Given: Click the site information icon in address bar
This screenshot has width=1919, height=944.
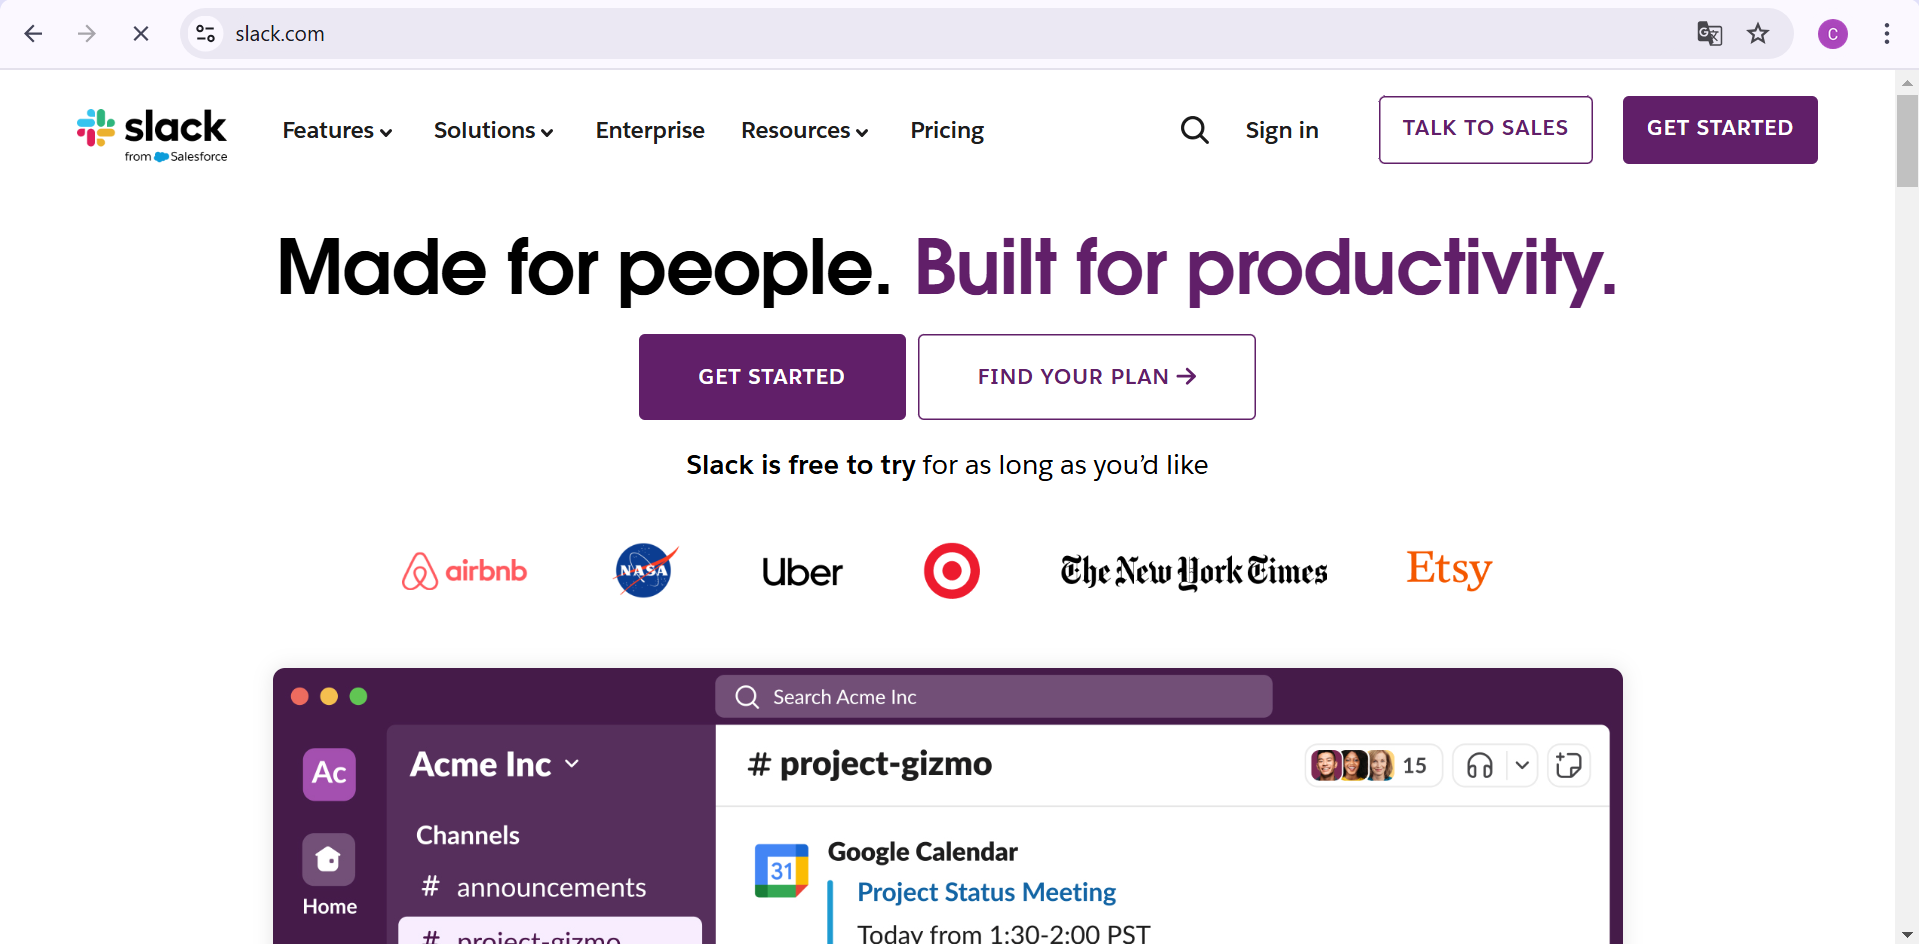Looking at the screenshot, I should coord(206,34).
